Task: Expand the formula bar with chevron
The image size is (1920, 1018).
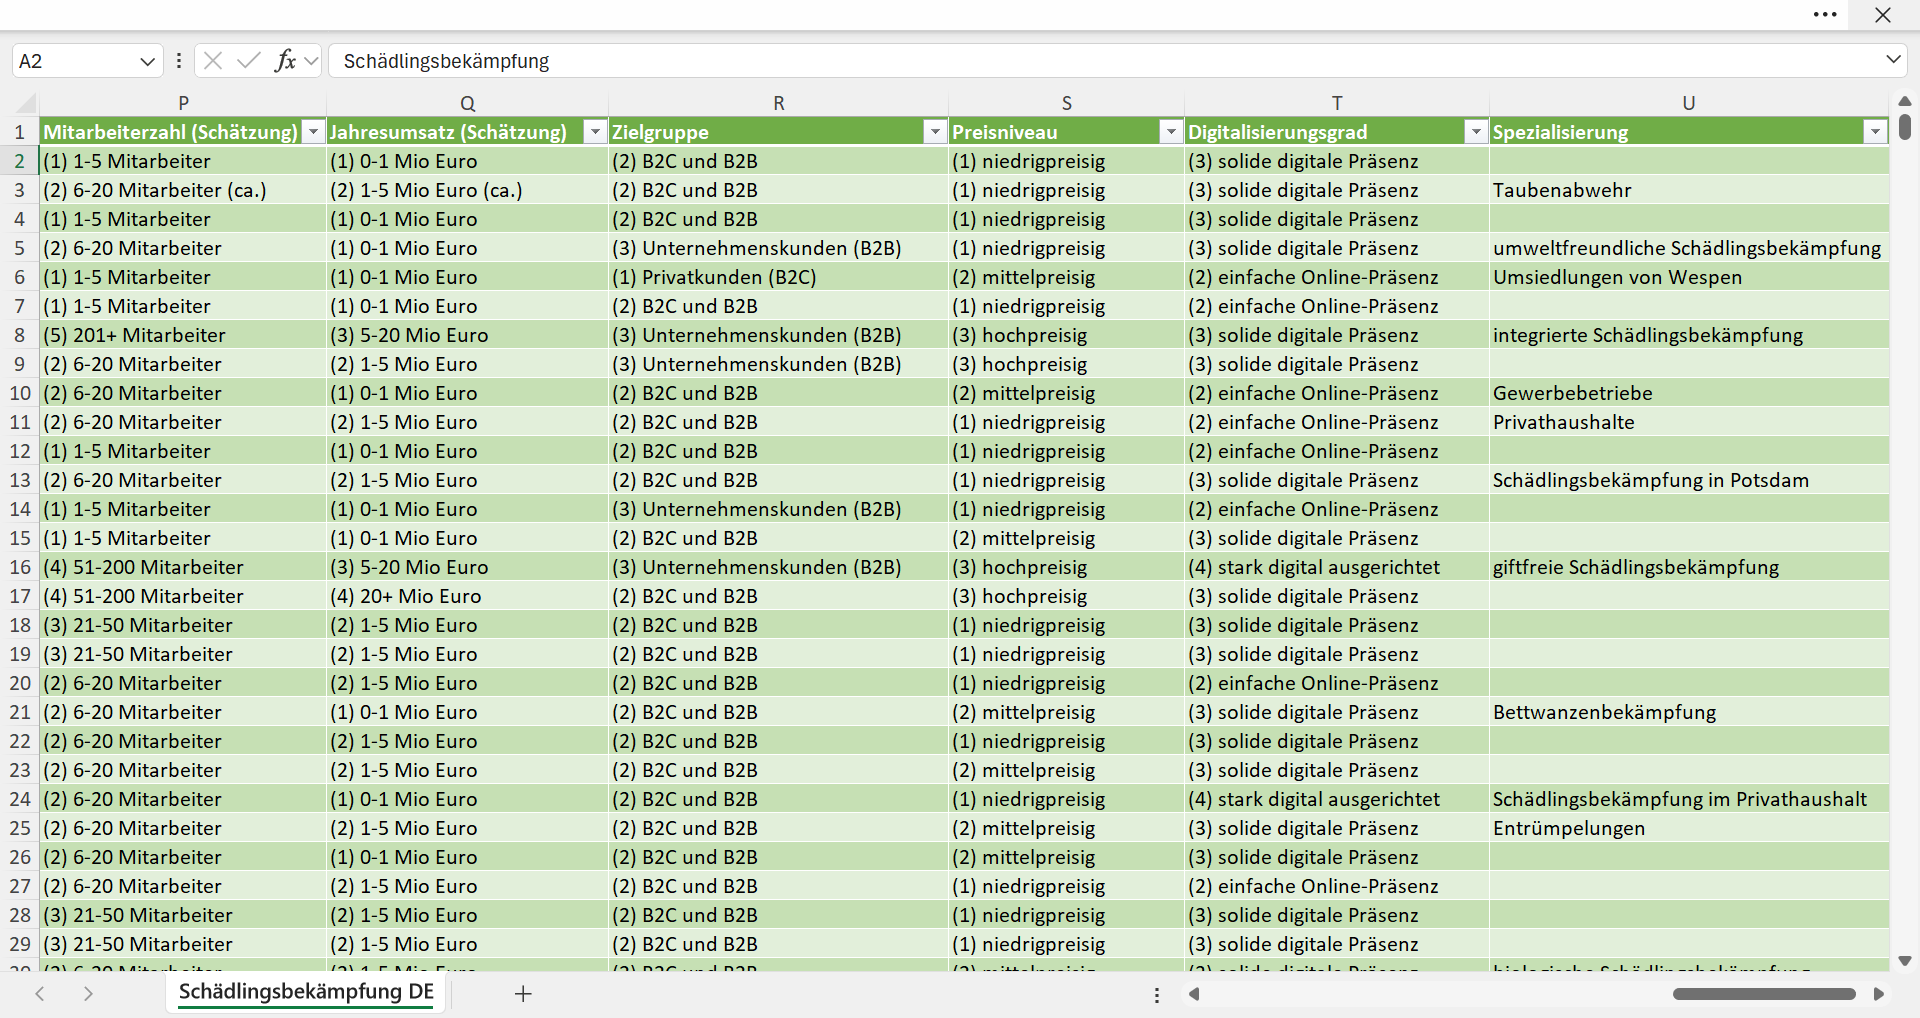Action: [x=1893, y=60]
